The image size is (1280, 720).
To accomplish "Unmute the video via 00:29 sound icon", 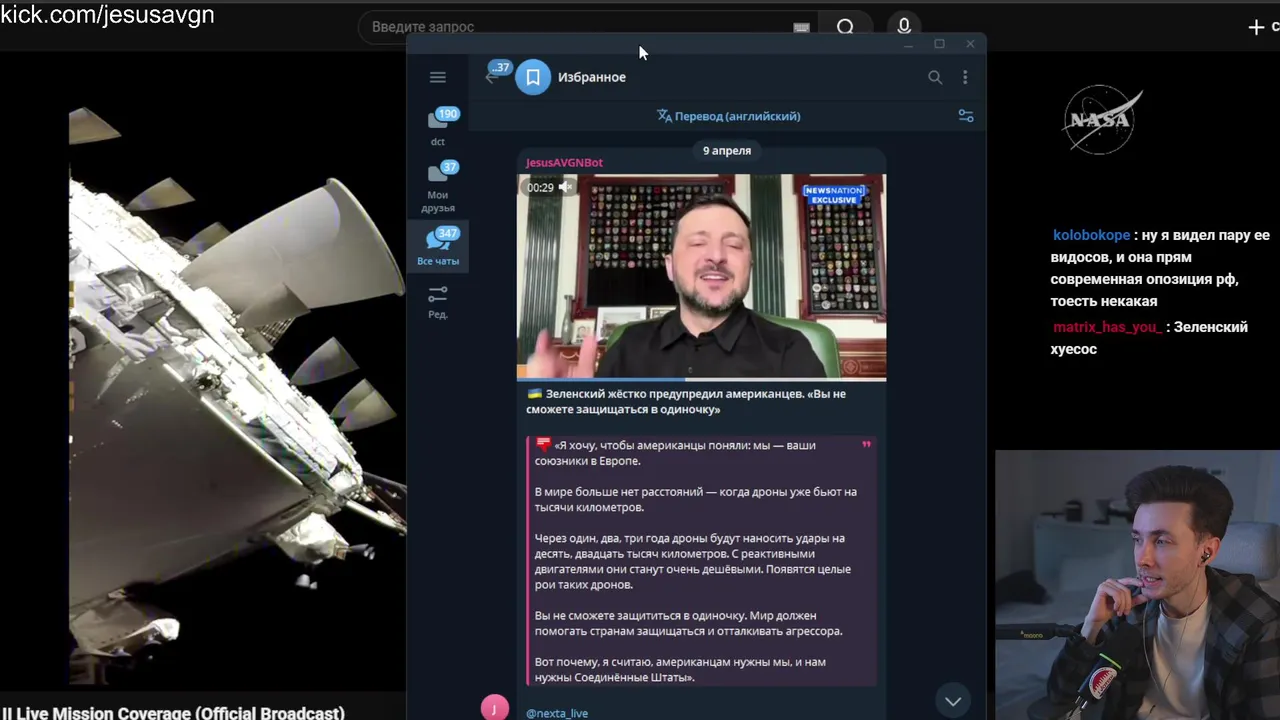I will pos(565,187).
